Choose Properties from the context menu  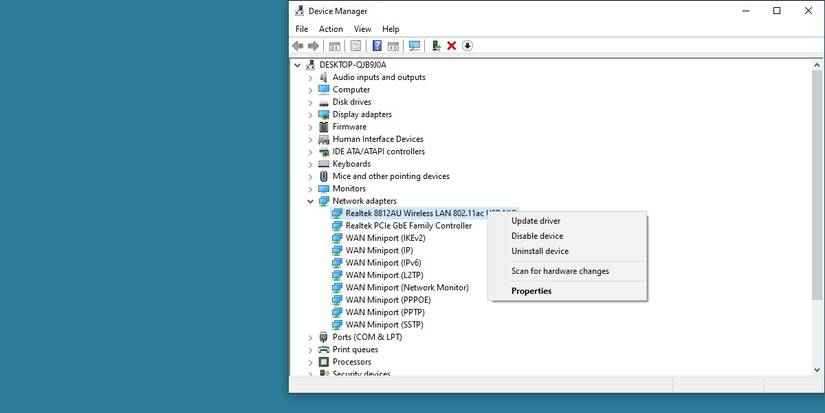(568, 291)
